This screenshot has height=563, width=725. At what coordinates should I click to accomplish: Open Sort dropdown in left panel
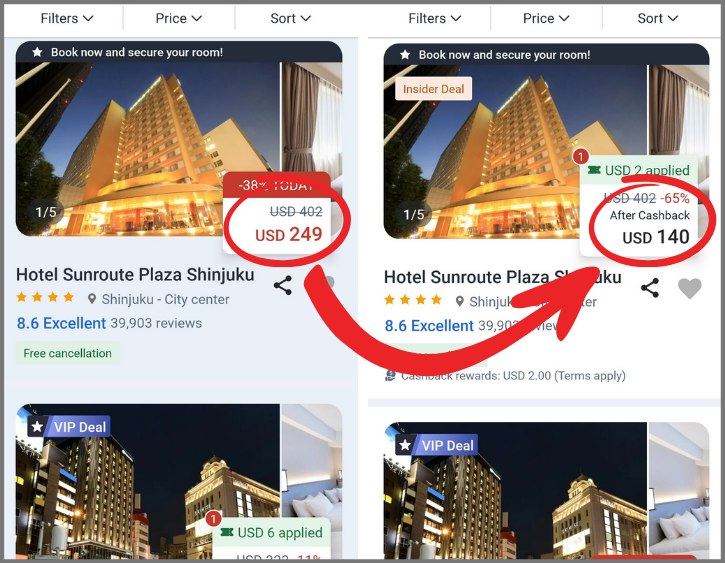pos(290,18)
